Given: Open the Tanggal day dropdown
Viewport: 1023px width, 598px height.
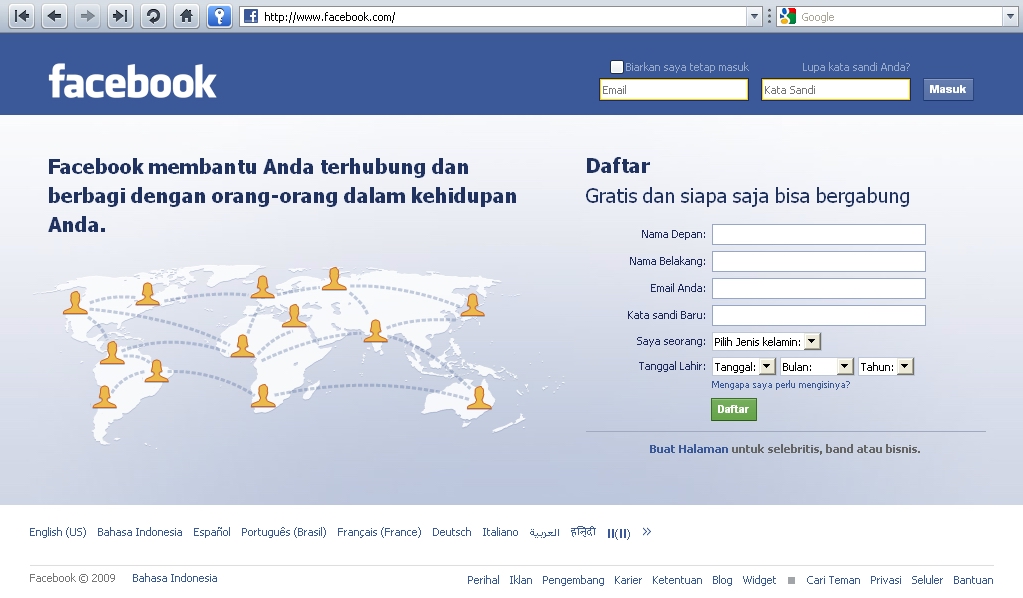Looking at the screenshot, I should 744,366.
